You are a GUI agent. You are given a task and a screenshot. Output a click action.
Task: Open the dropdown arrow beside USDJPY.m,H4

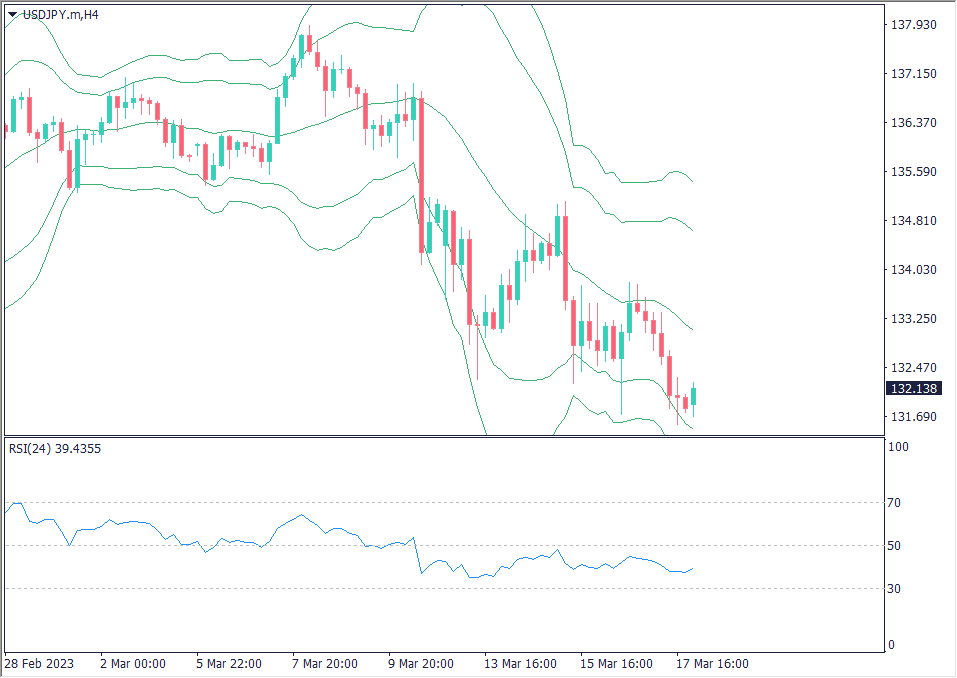(x=12, y=14)
